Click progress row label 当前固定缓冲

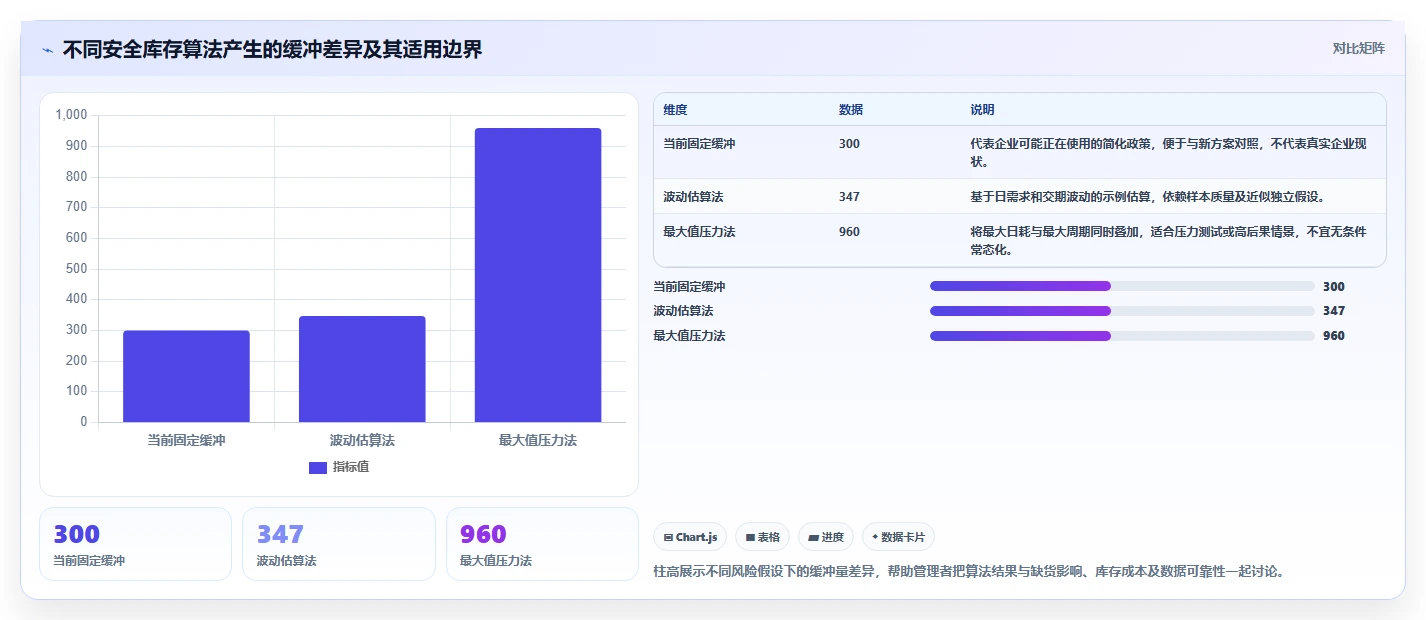(689, 286)
